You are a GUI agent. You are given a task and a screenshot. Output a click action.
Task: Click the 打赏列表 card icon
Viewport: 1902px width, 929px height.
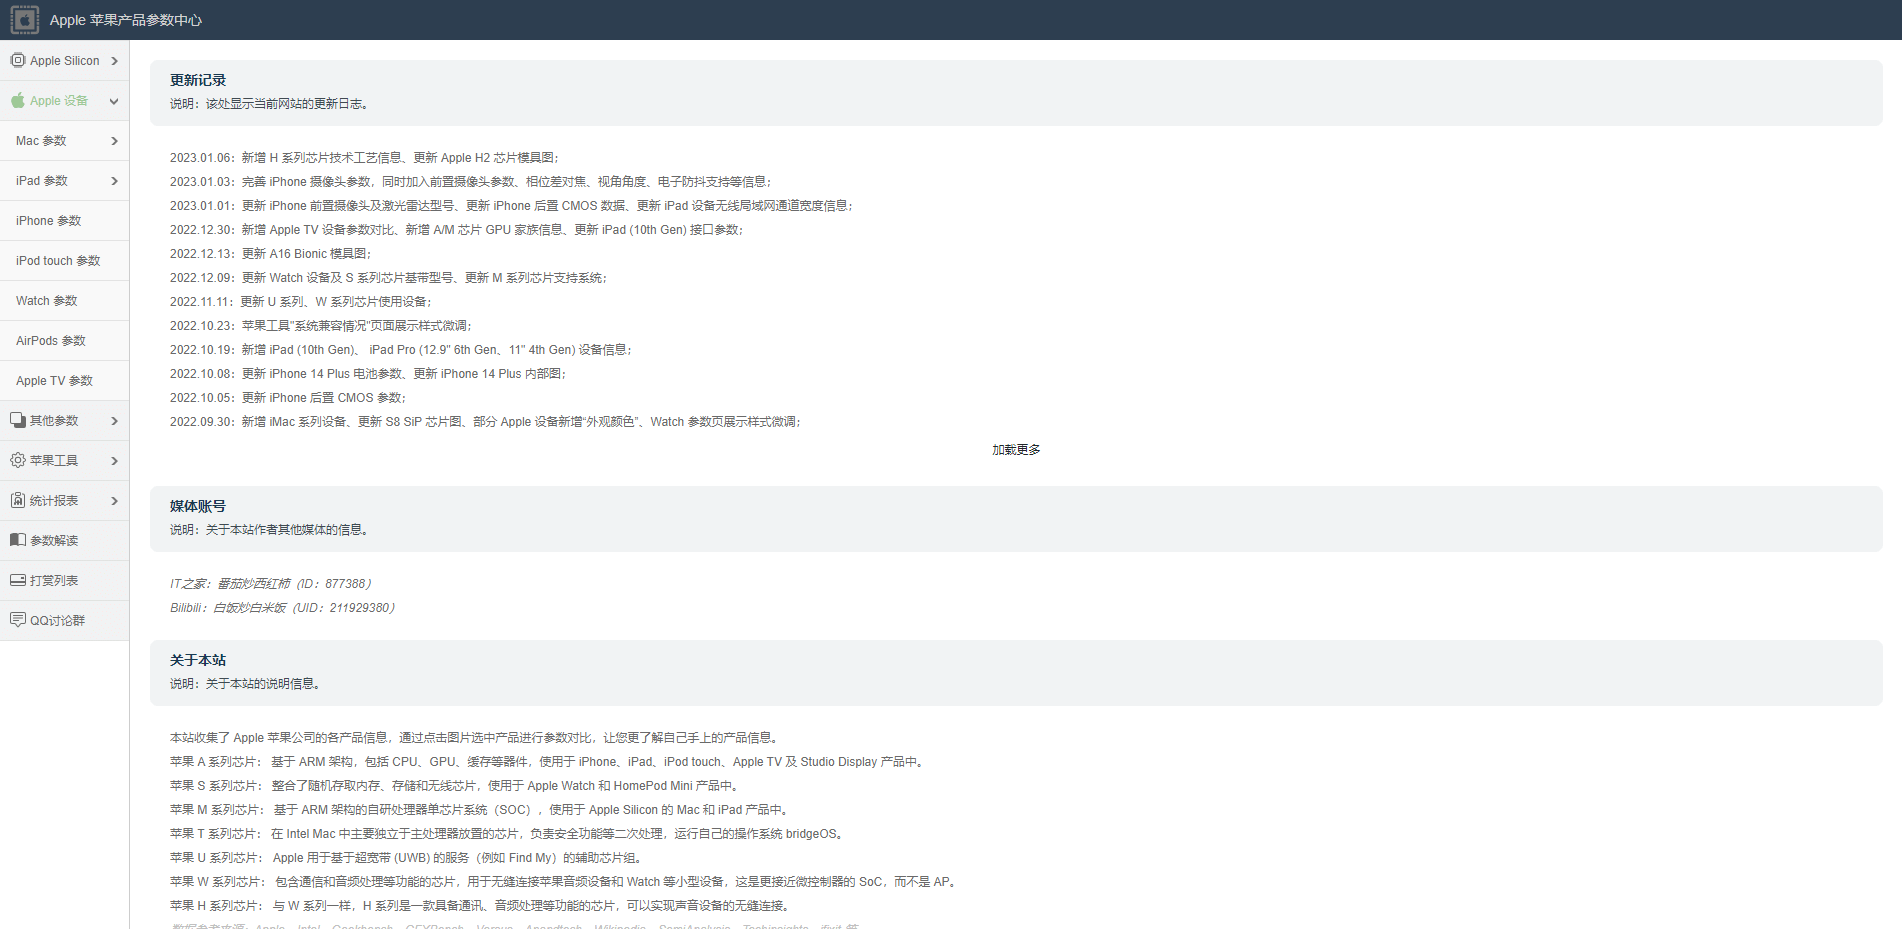[x=18, y=581]
